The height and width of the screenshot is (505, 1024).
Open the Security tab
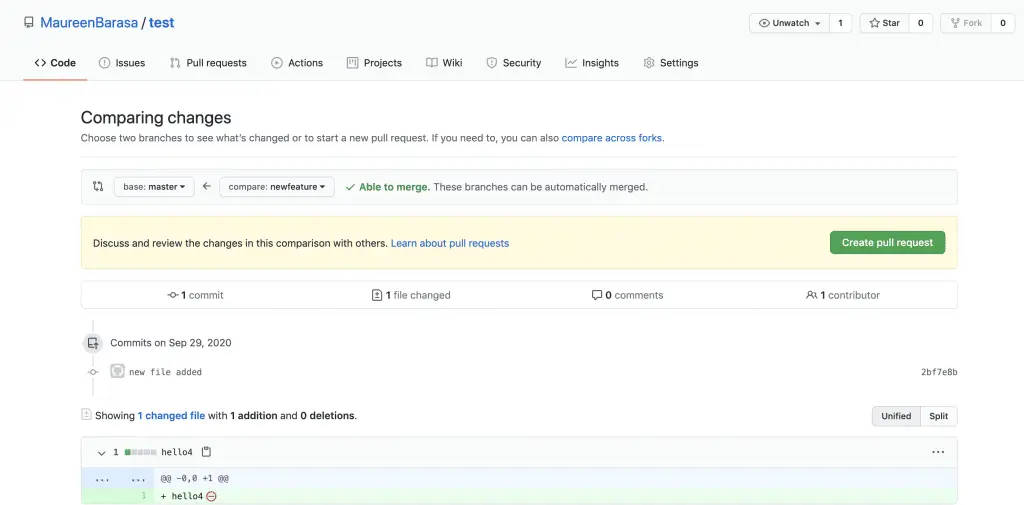514,63
